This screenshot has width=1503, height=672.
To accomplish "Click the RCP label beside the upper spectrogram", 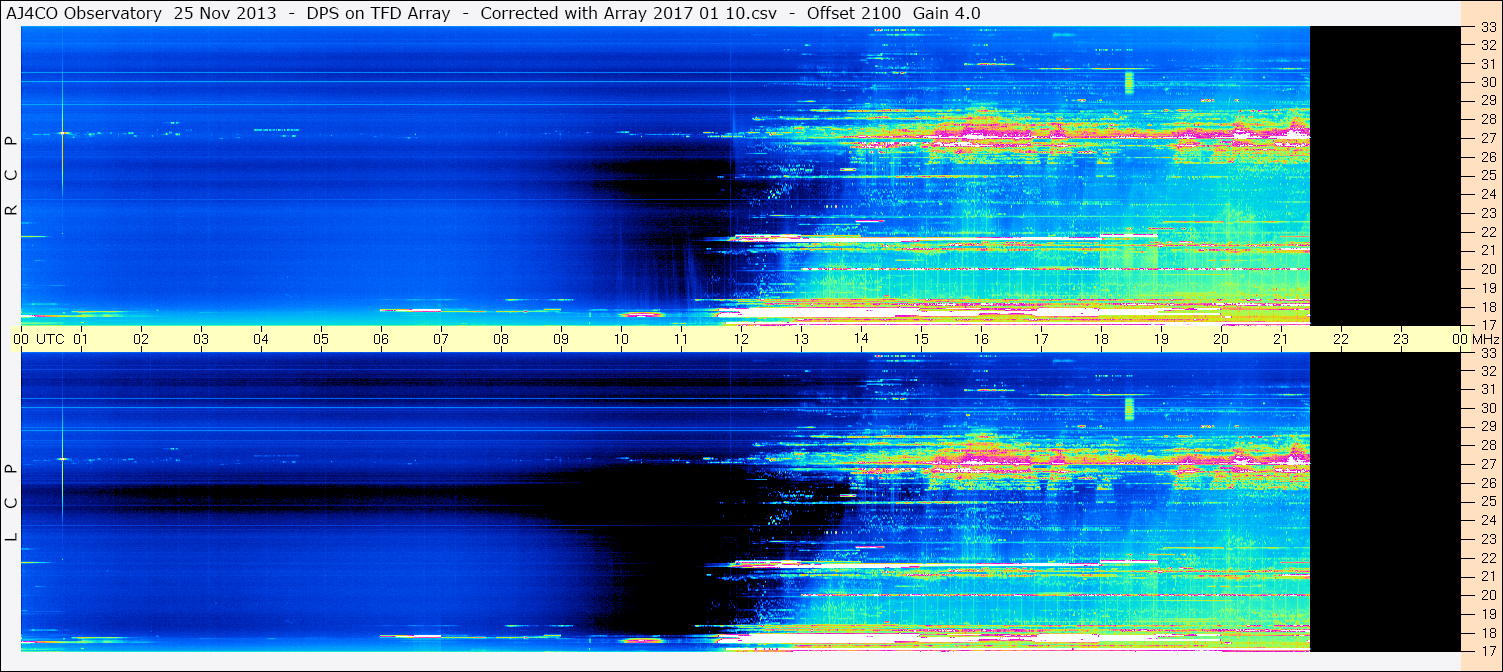I will pos(12,176).
